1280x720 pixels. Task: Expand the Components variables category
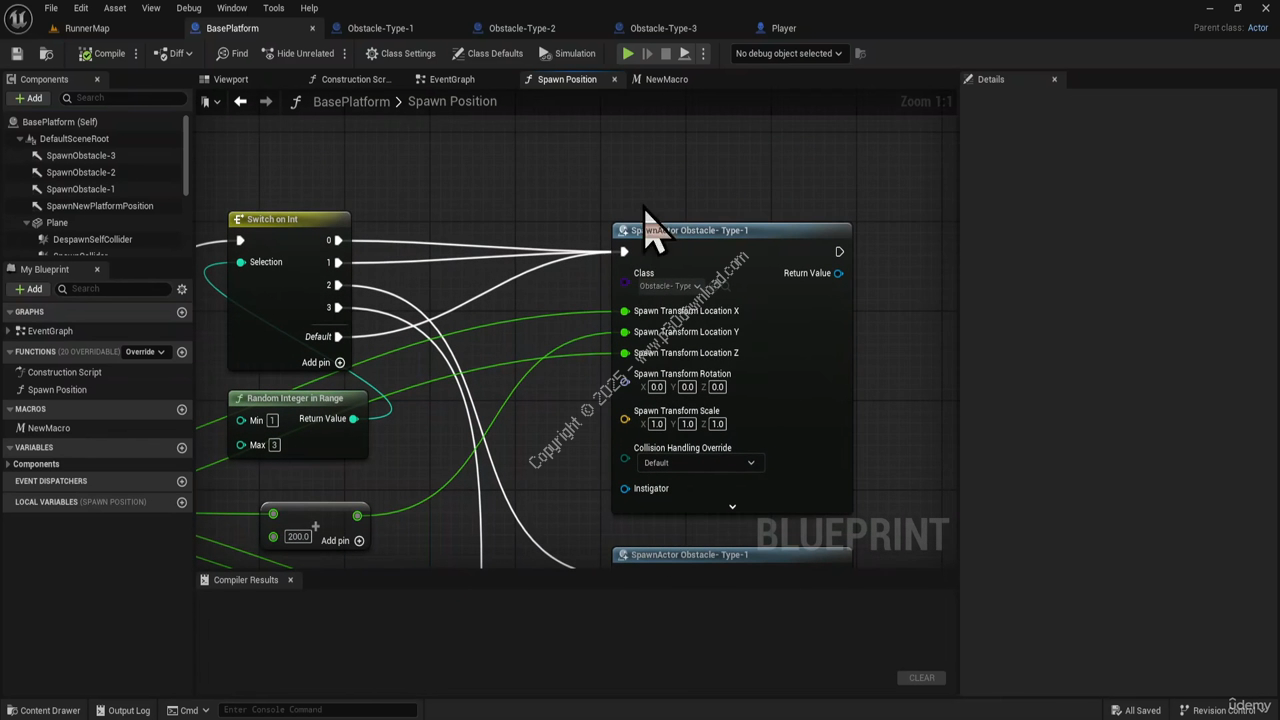point(9,464)
